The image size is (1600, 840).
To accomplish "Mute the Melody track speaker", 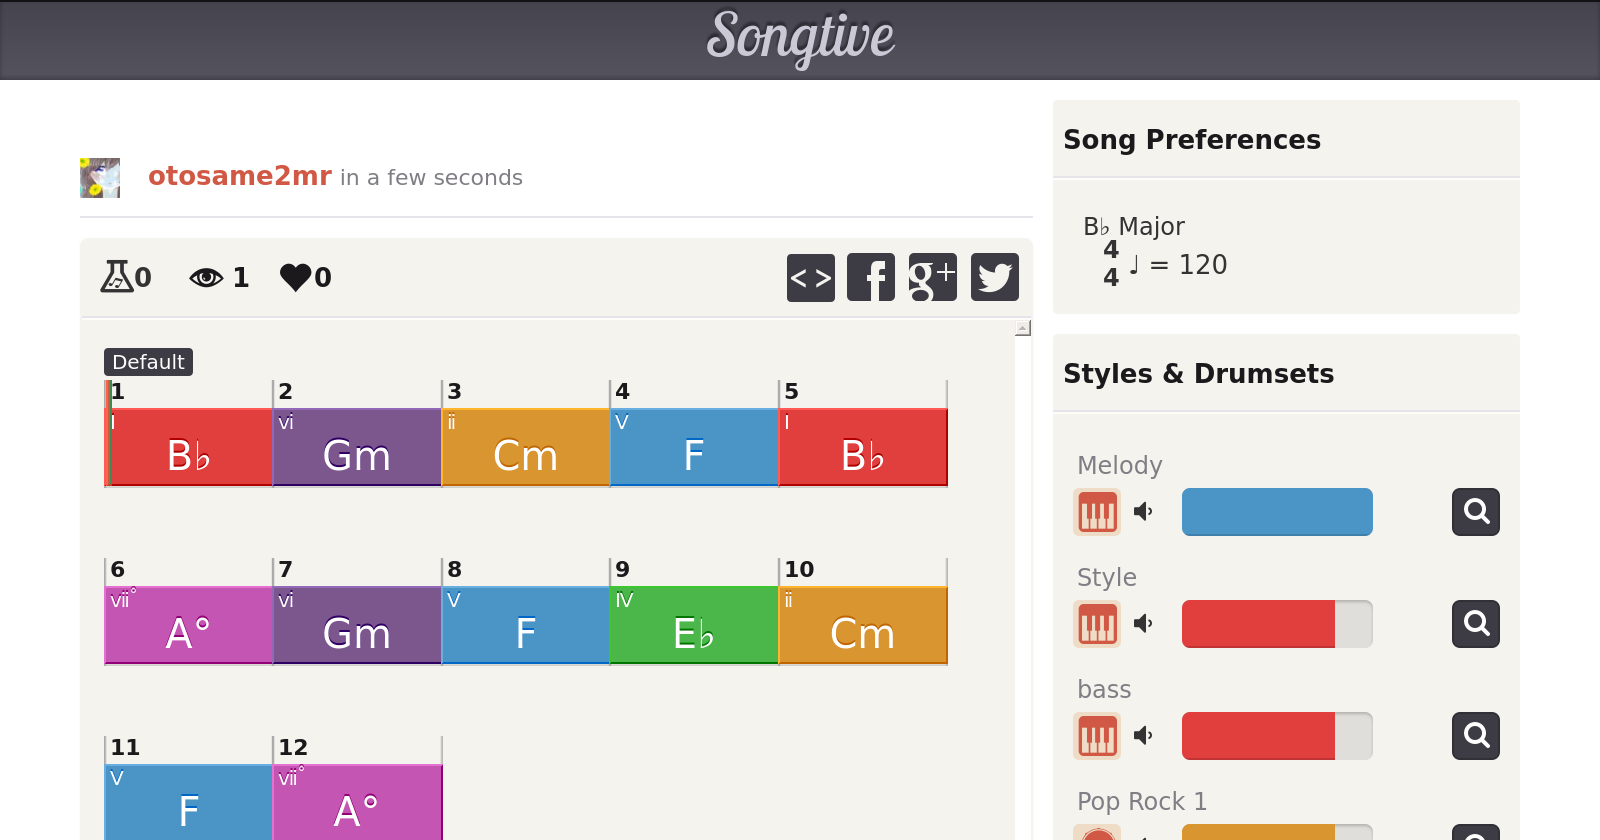I will tap(1144, 512).
